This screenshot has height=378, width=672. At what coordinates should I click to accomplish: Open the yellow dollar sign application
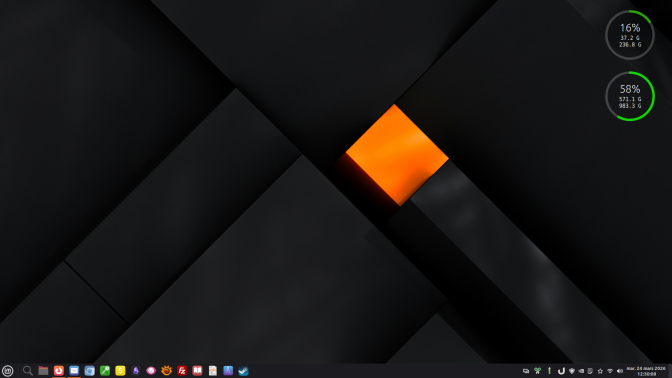click(120, 371)
